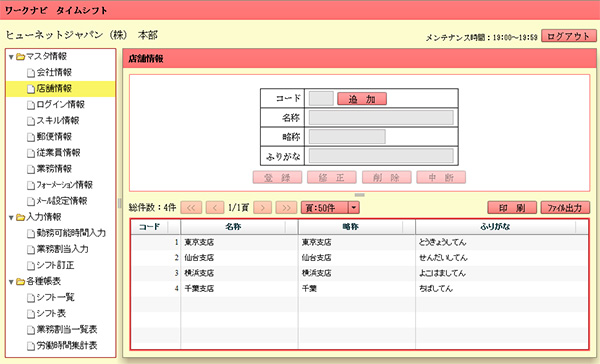Click the コード input field
This screenshot has width=600, height=364.
click(321, 98)
